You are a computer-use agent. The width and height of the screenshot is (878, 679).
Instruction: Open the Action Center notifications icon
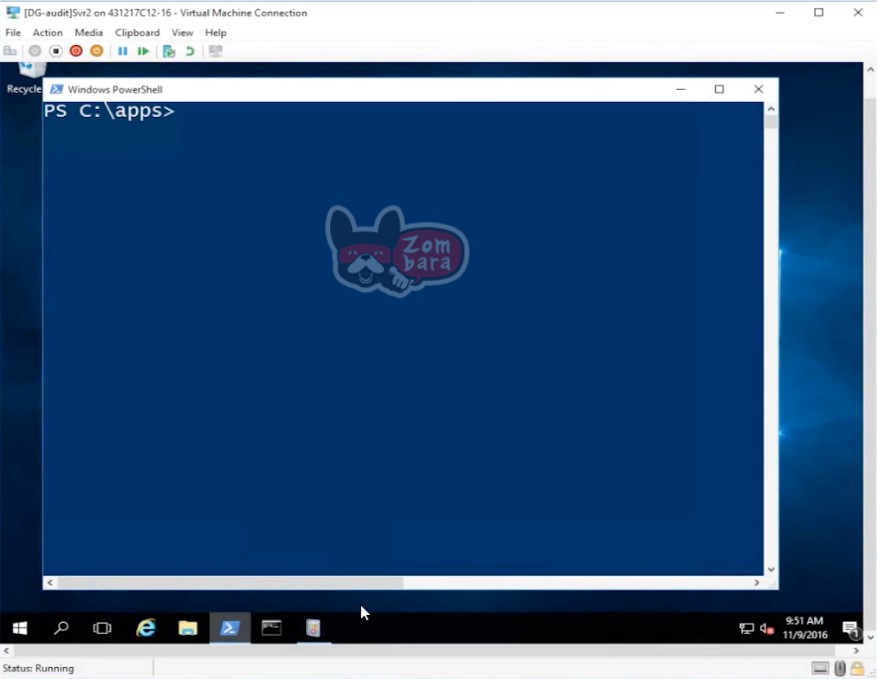coord(851,629)
